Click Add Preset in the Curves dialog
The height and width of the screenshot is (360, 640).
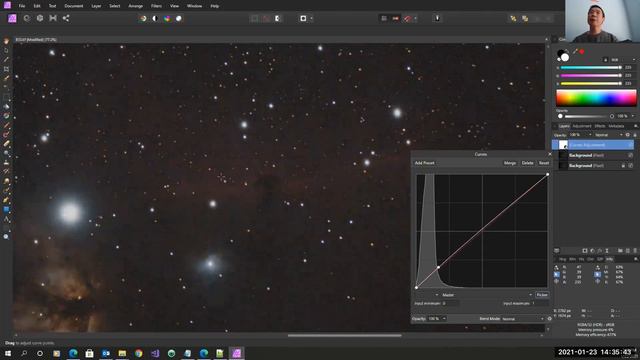[424, 163]
